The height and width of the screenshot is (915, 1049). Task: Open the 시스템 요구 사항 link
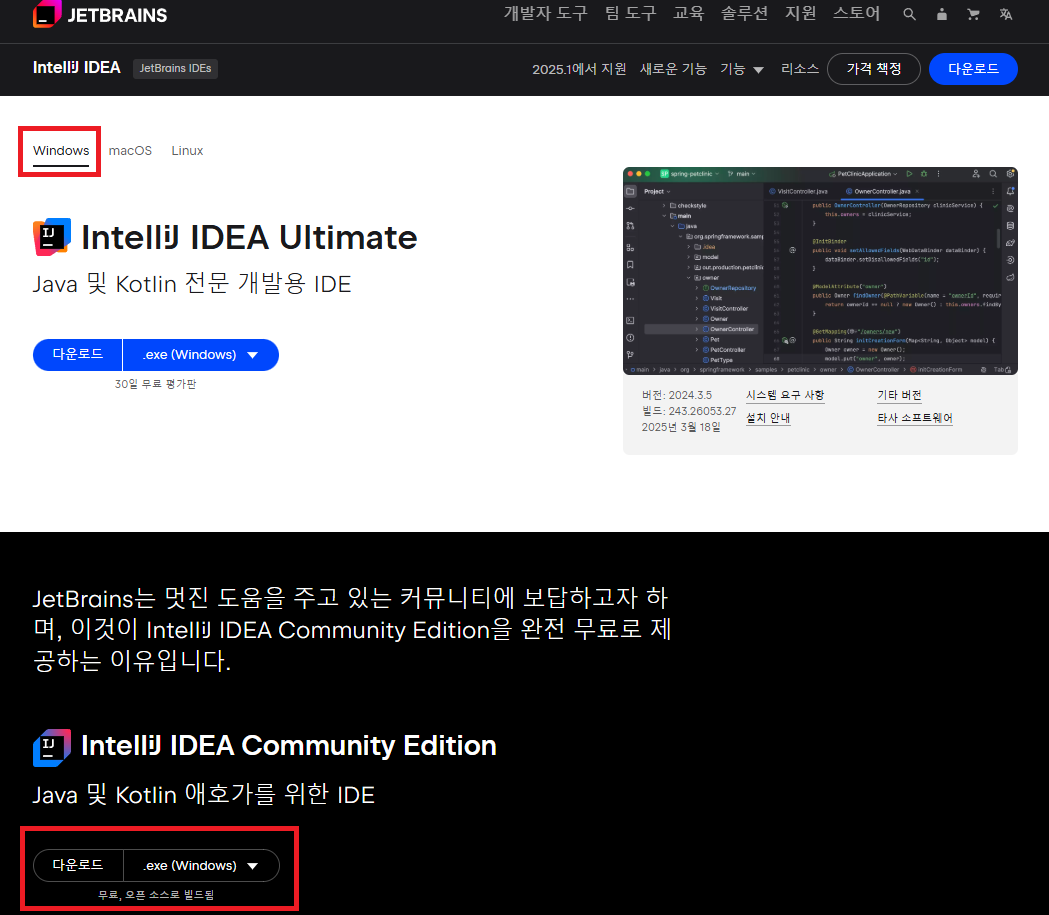tap(785, 395)
